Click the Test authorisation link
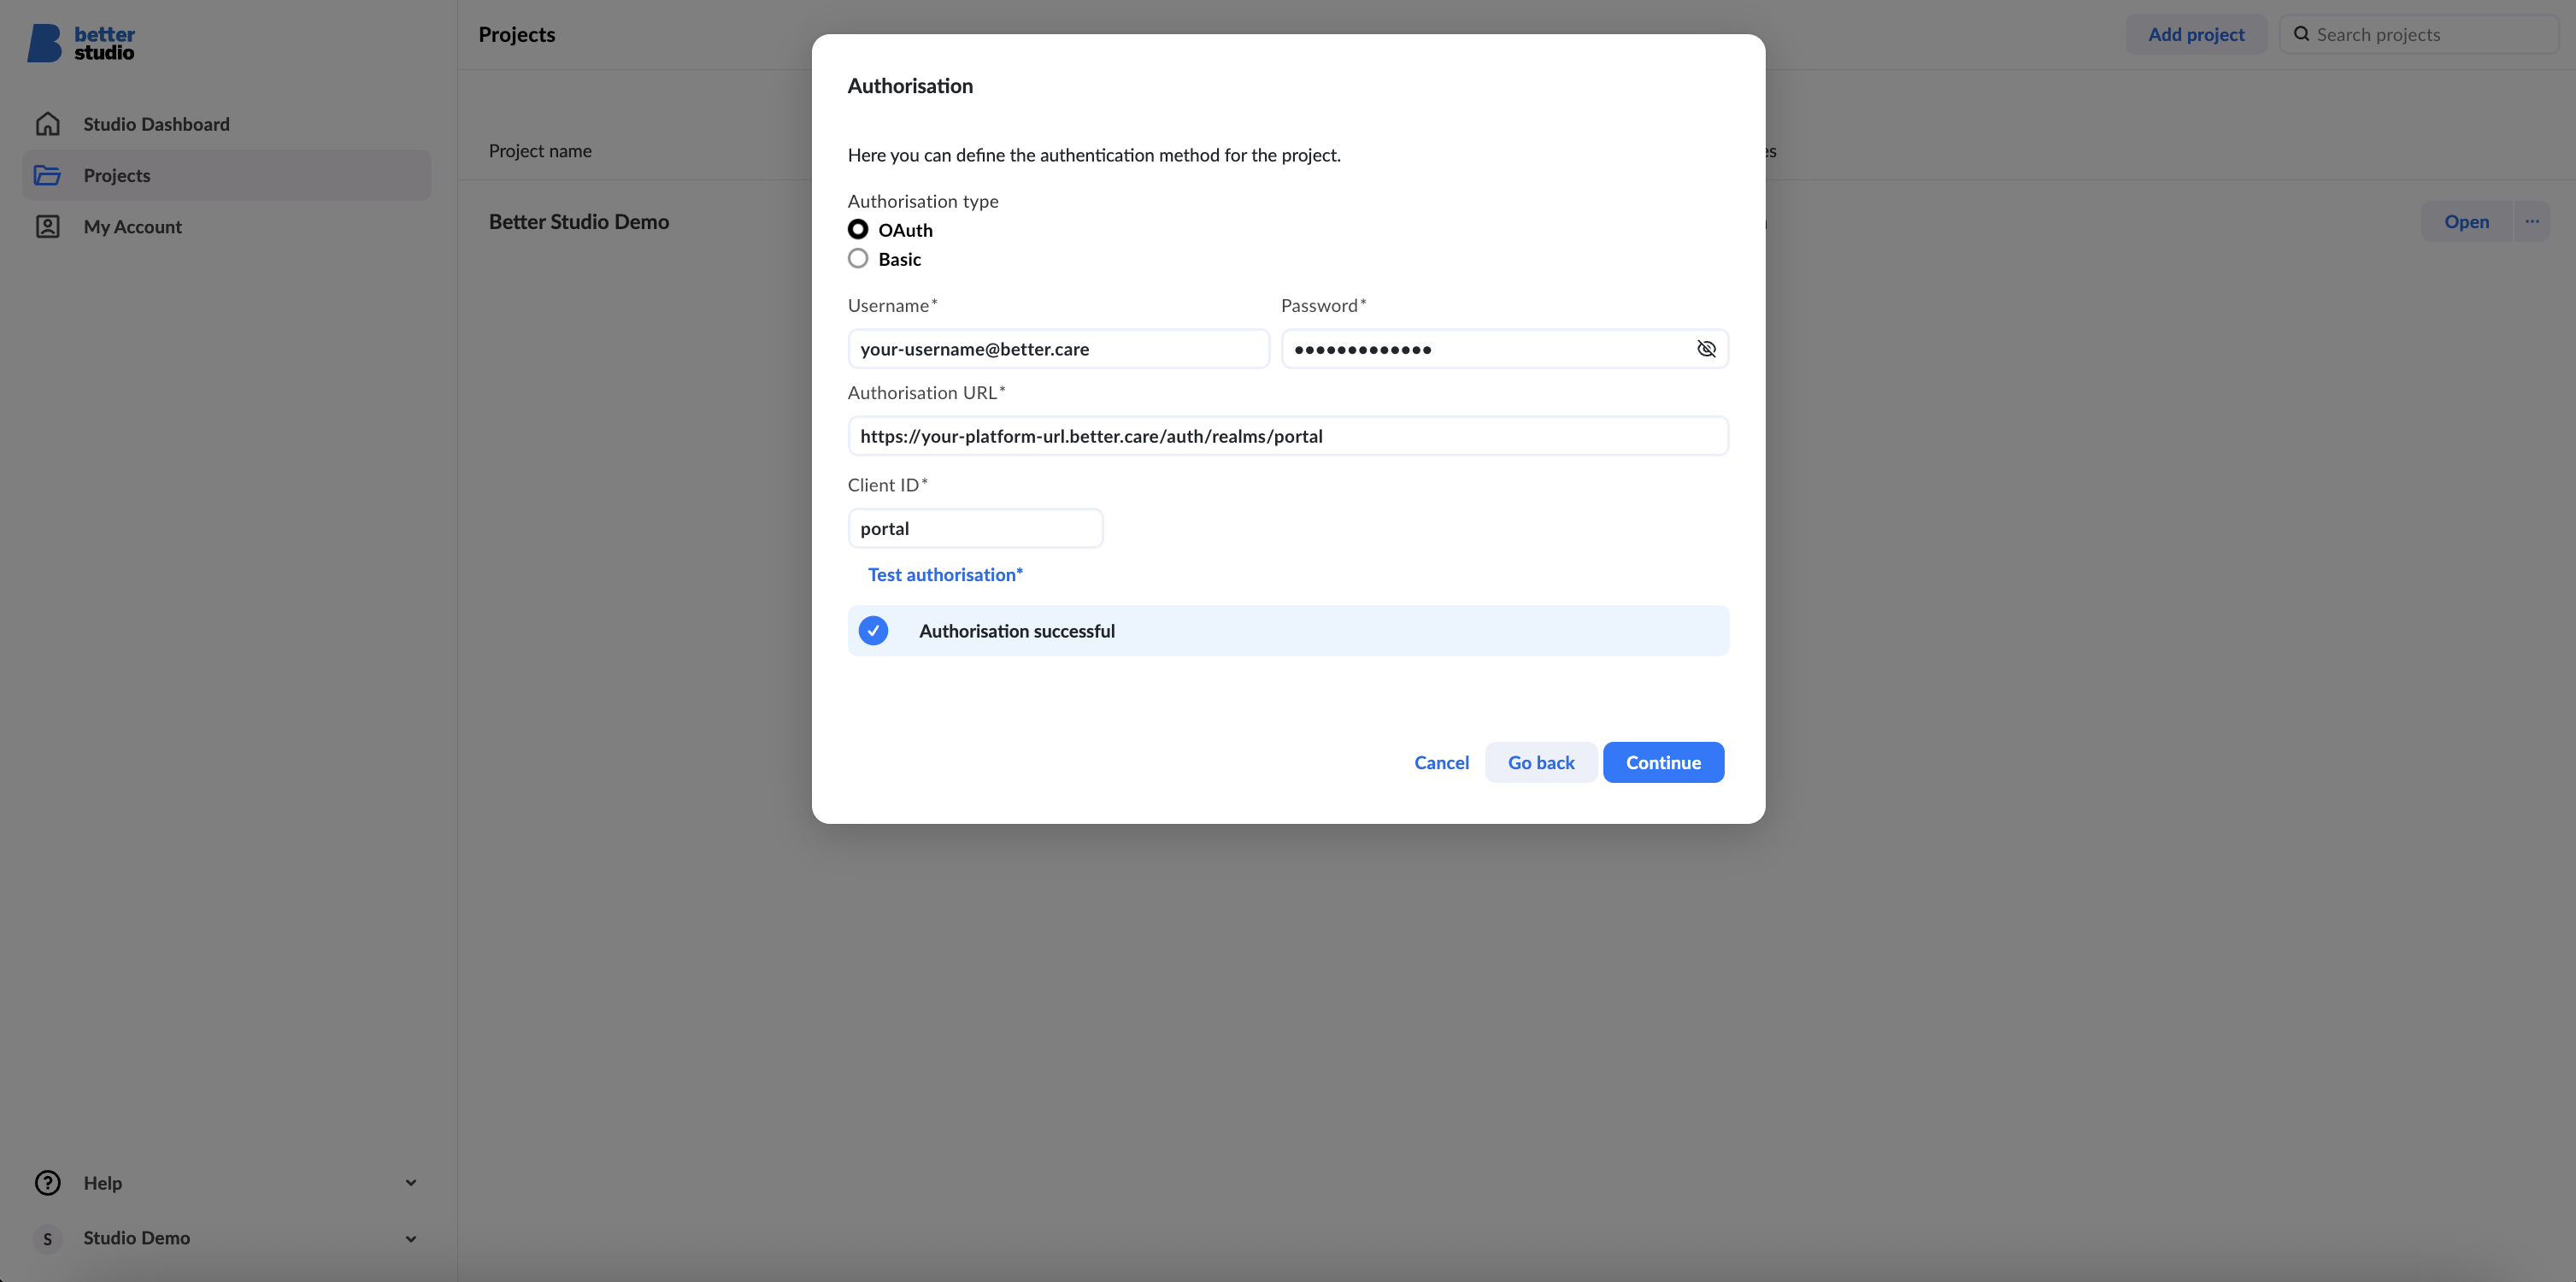This screenshot has height=1282, width=2576. point(945,575)
